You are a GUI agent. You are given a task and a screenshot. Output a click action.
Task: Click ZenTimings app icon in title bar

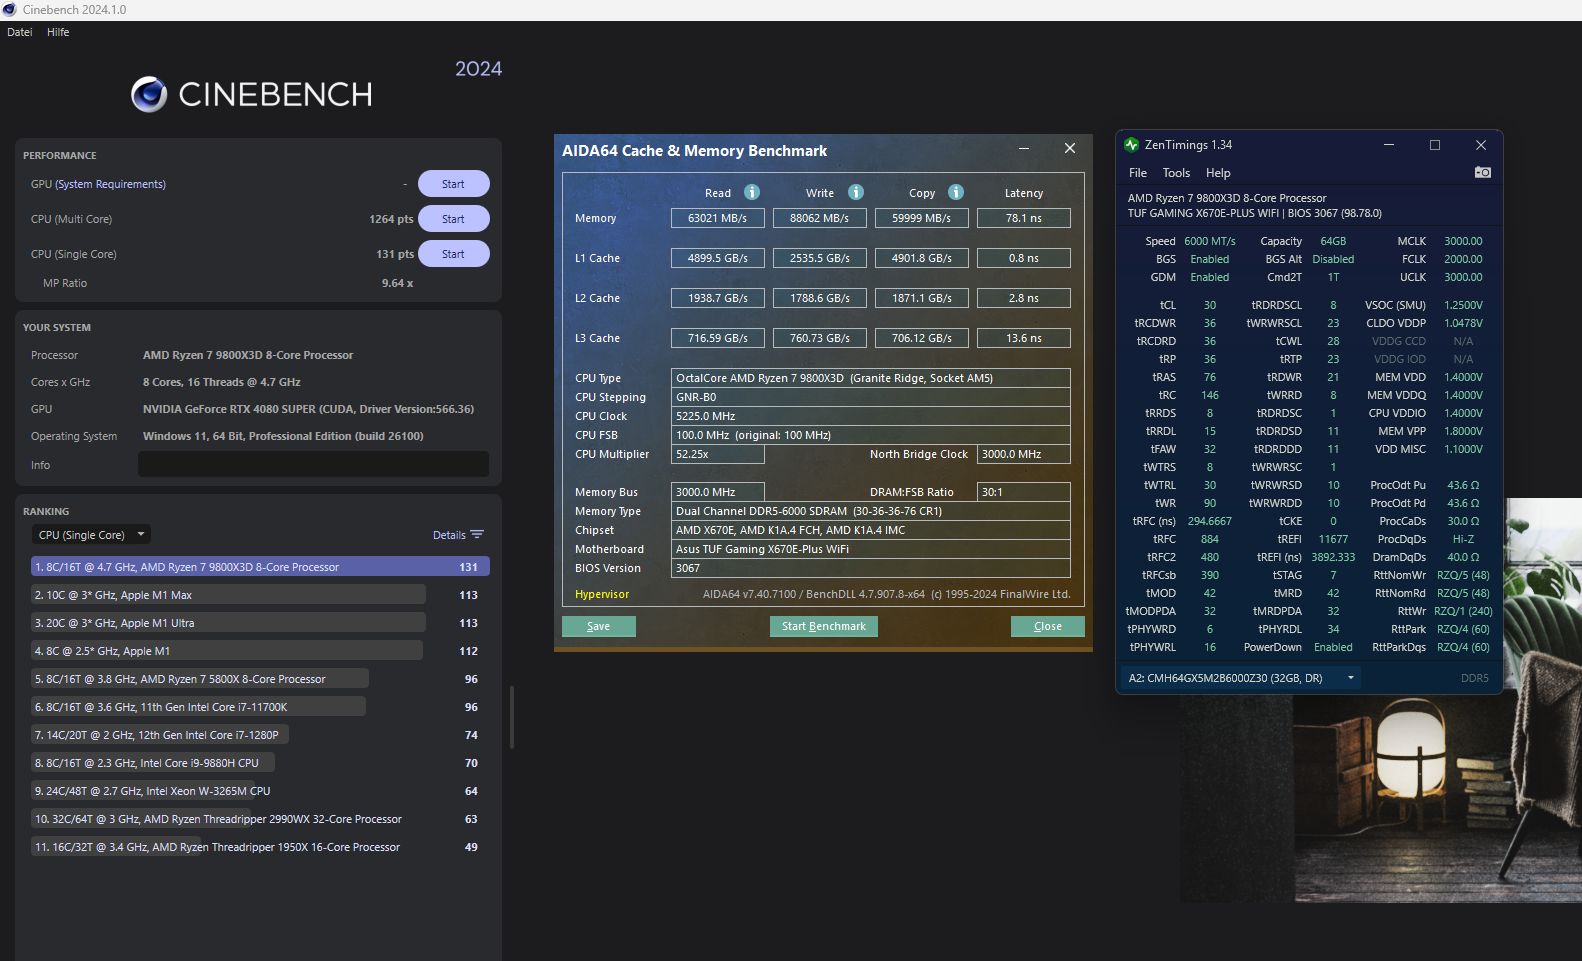pyautogui.click(x=1131, y=145)
